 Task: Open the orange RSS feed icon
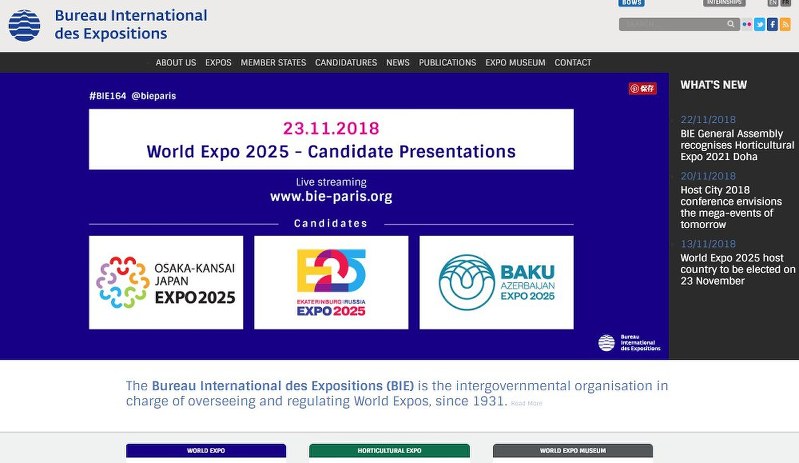785,24
